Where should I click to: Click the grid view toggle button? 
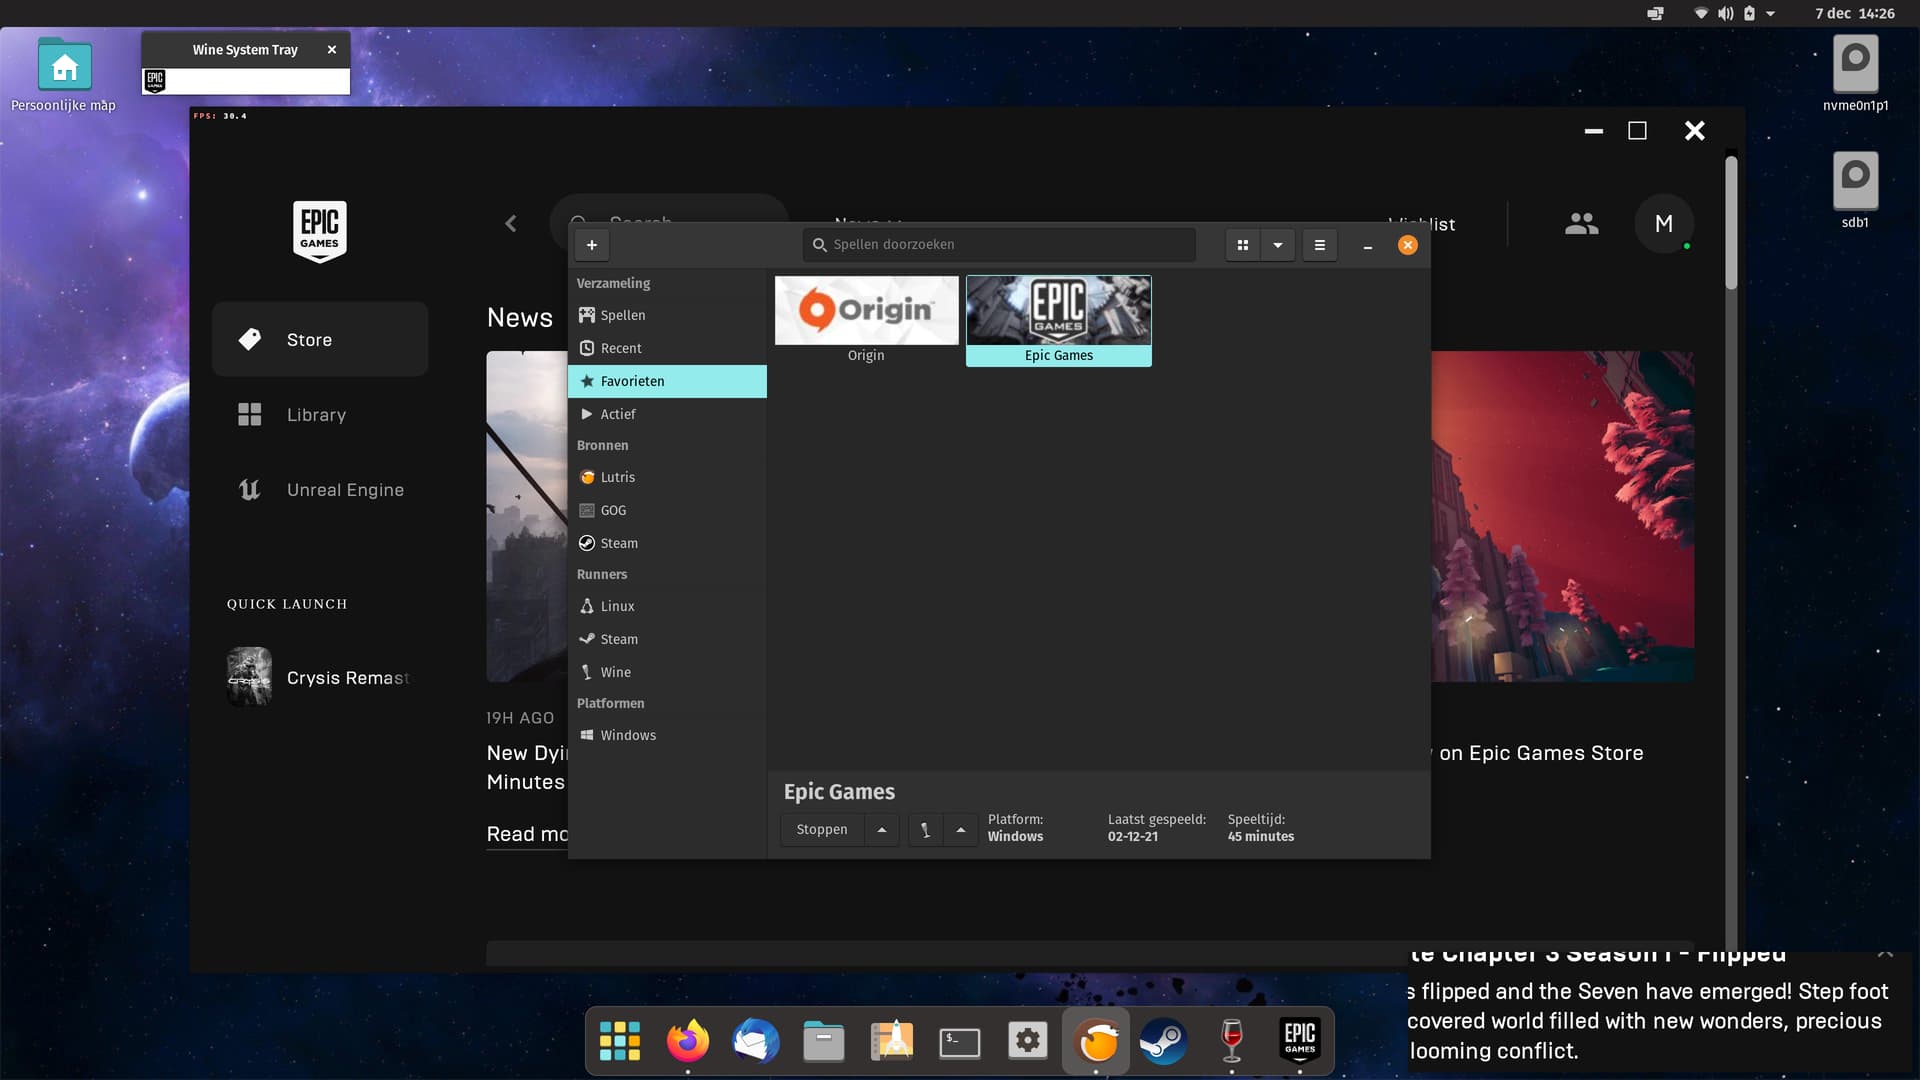pyautogui.click(x=1242, y=245)
